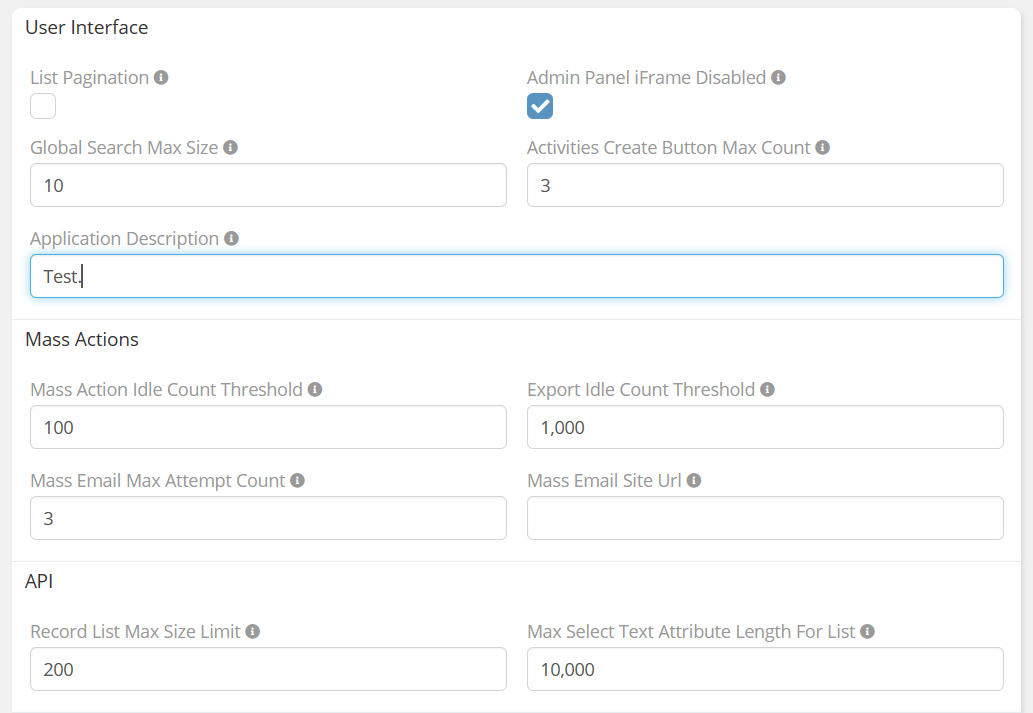Show info for Mass Action Idle Count Threshold

click(315, 390)
